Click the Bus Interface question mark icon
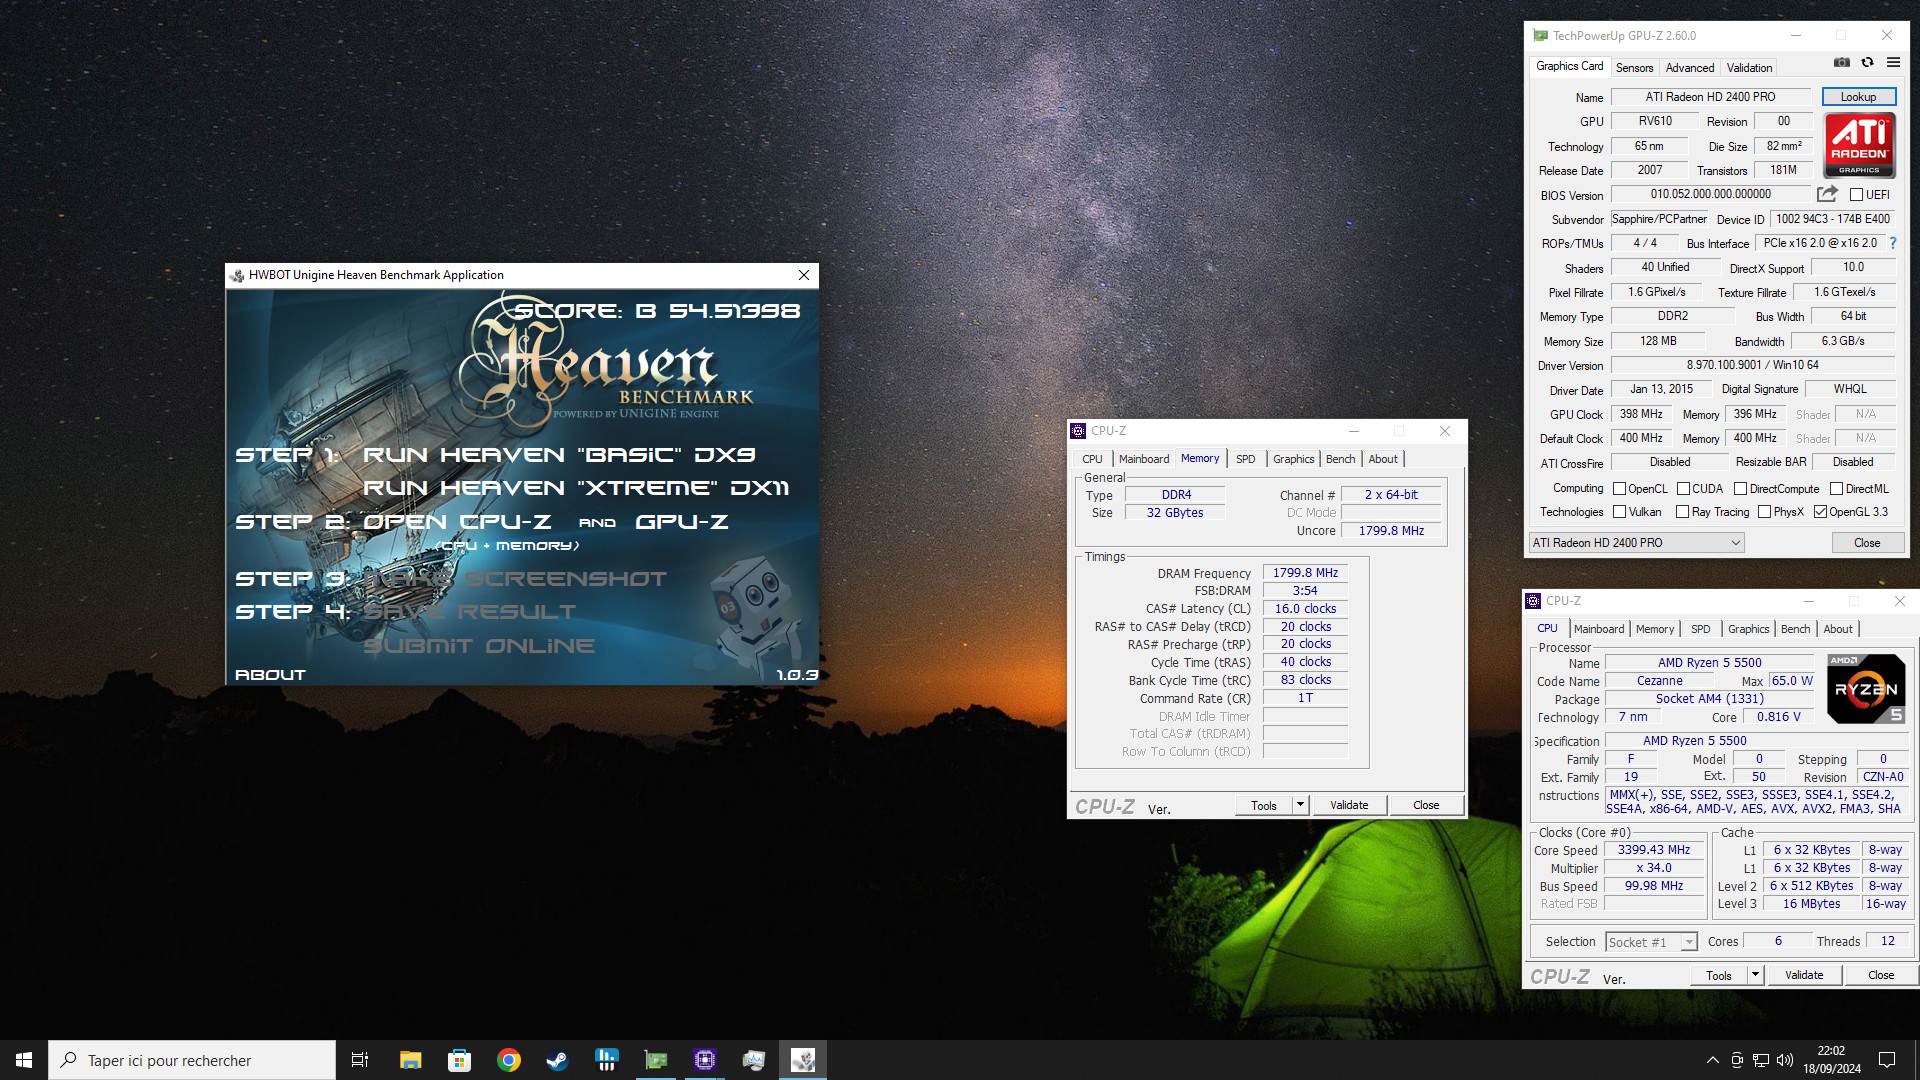The width and height of the screenshot is (1920, 1080). (x=1892, y=243)
